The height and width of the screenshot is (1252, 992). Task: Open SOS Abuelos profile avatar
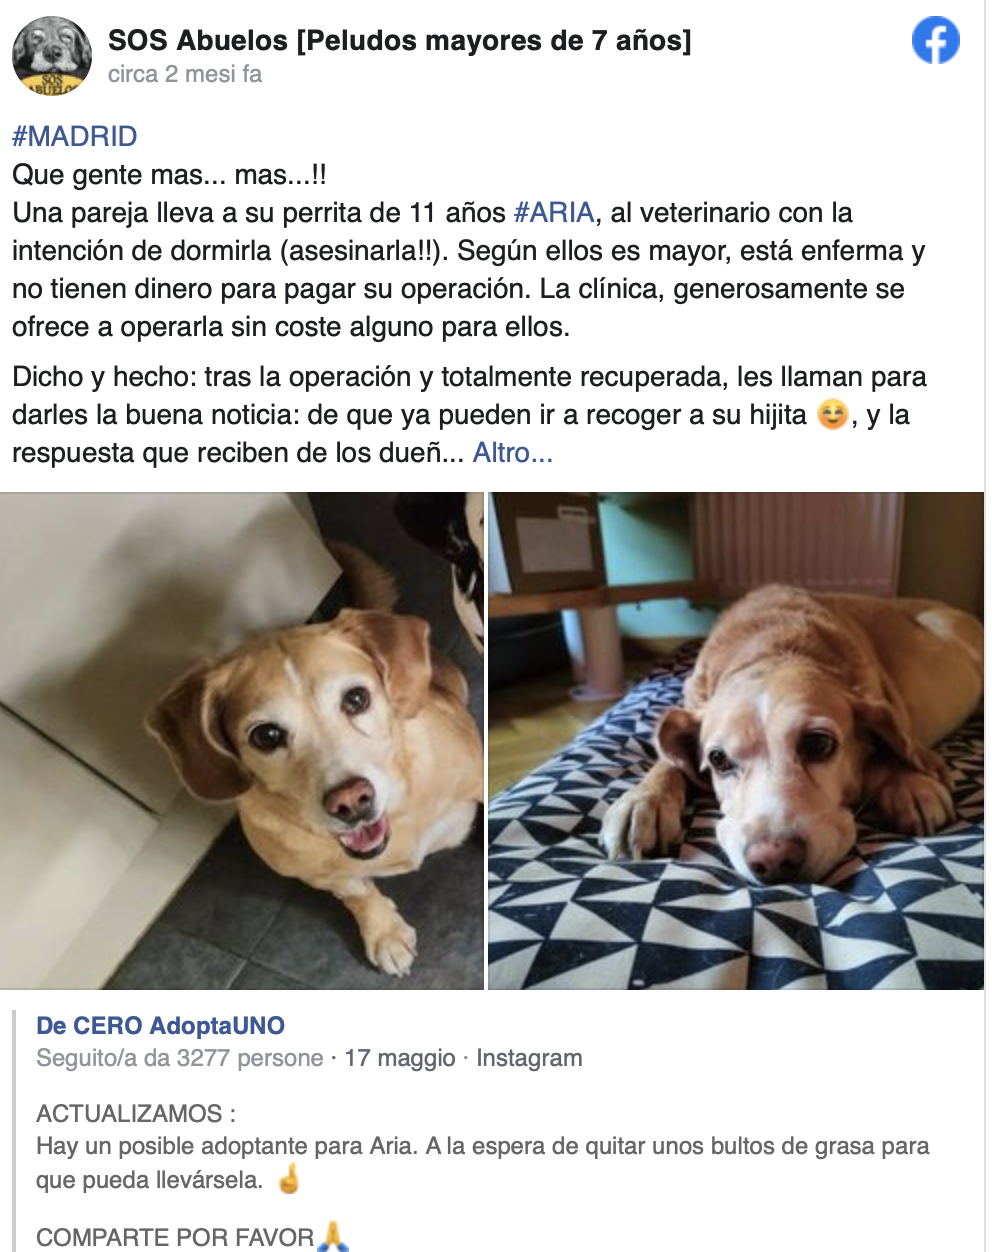click(x=52, y=56)
